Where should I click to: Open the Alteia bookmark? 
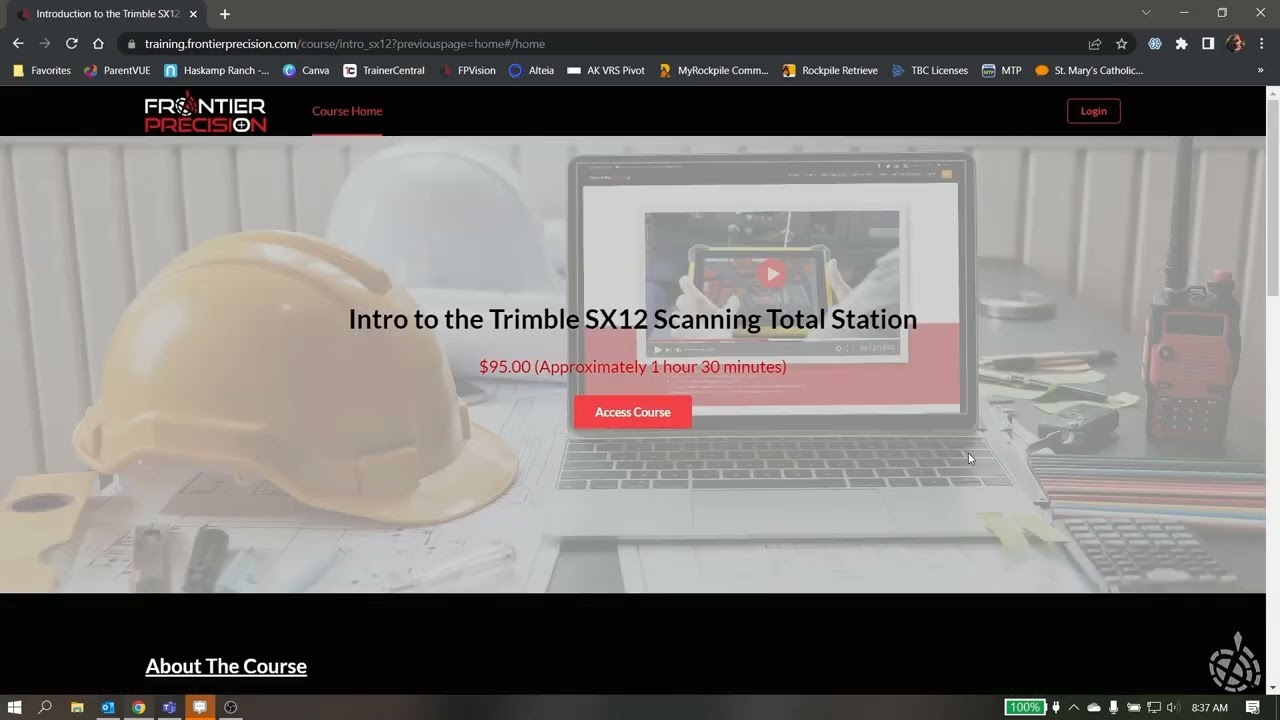click(x=531, y=71)
